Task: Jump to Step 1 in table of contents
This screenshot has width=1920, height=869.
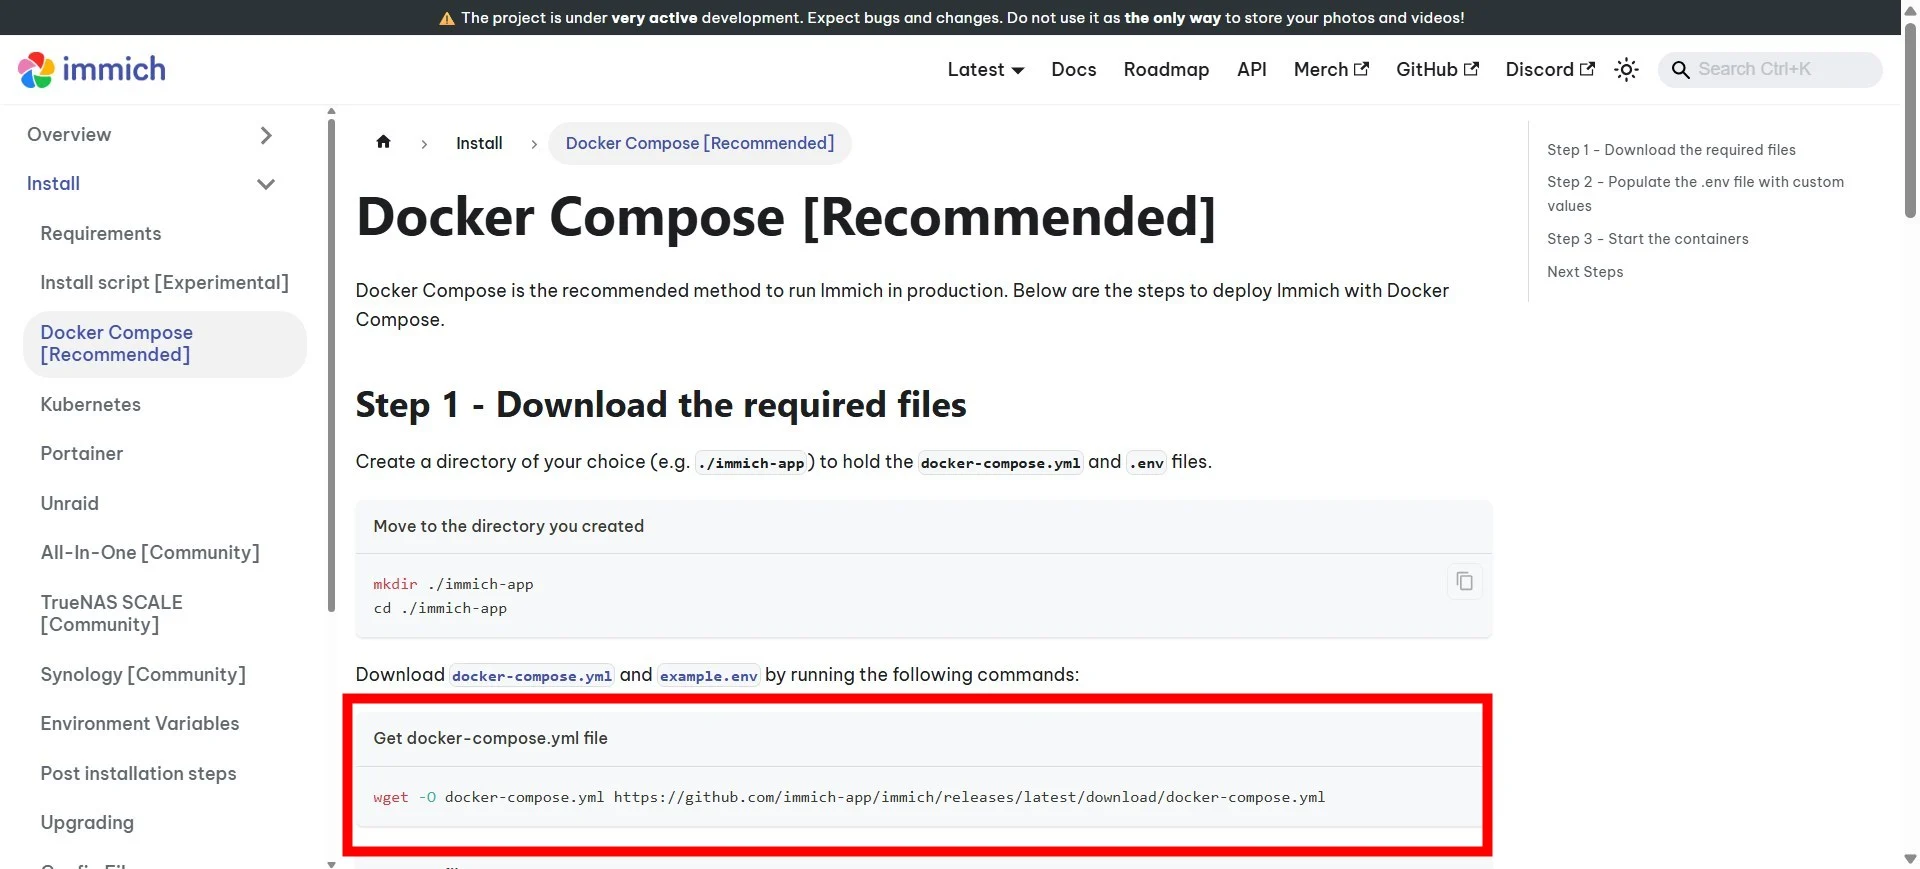Action: (1671, 150)
